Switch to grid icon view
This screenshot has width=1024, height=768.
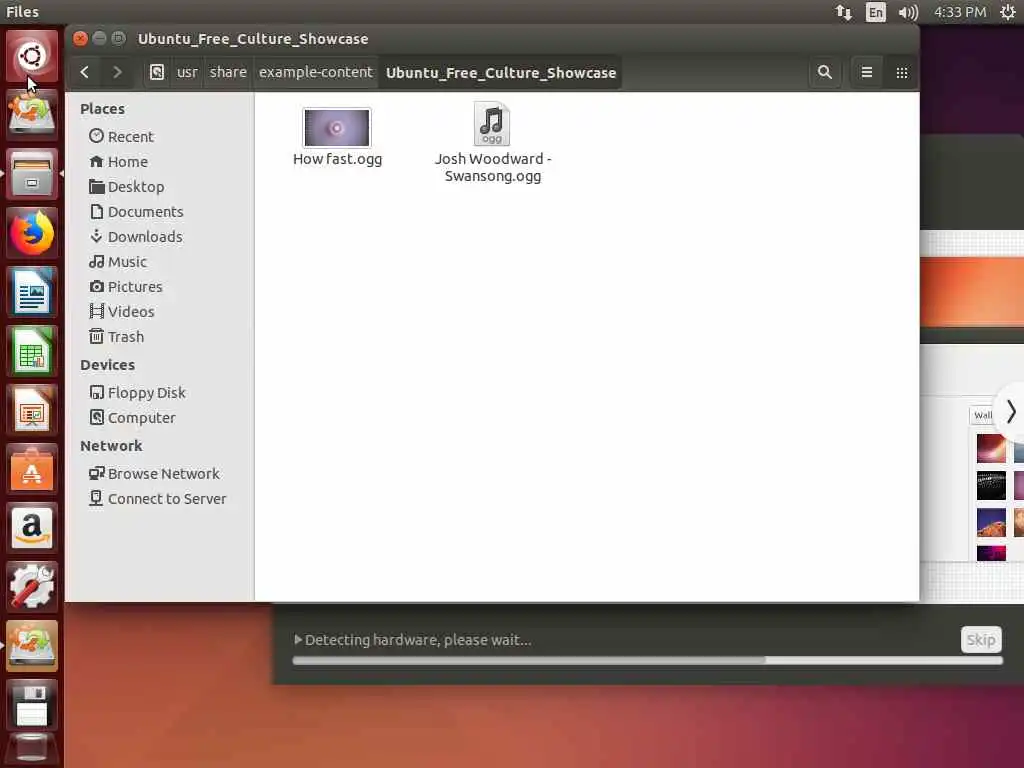[901, 72]
